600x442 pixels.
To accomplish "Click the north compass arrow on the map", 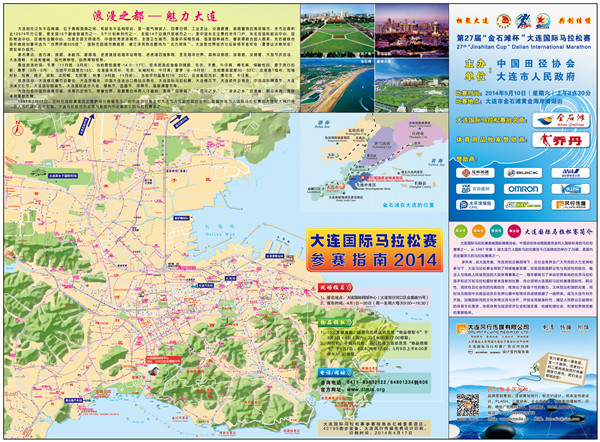I will click(17, 128).
